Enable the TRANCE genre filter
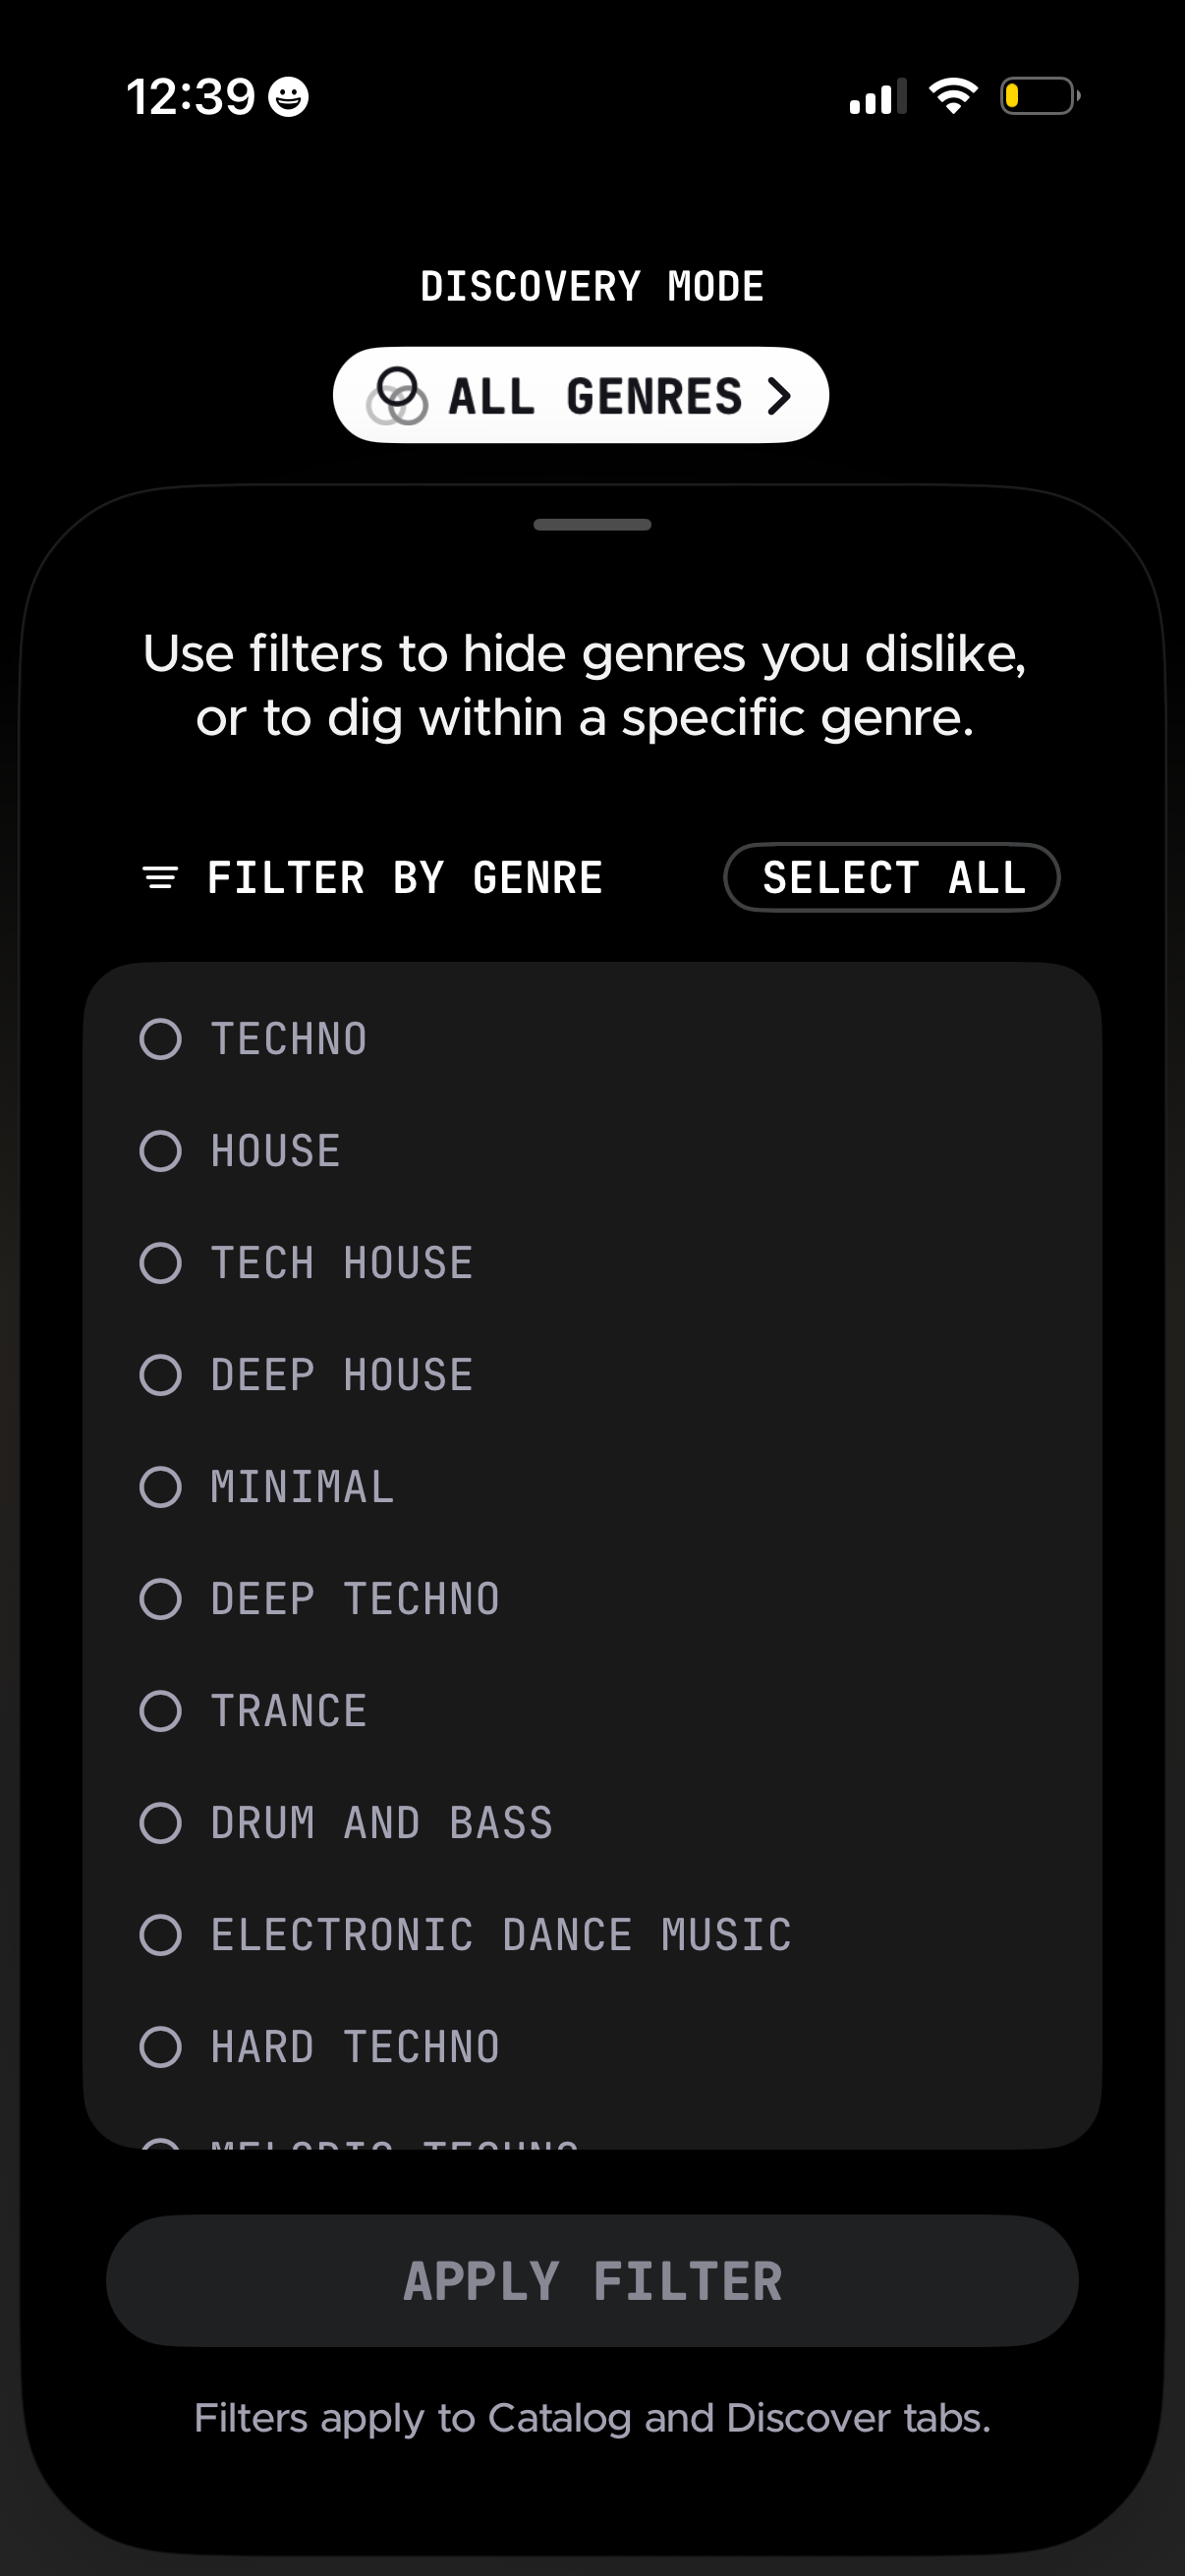Screen dimensions: 1185x2576 [161, 1711]
